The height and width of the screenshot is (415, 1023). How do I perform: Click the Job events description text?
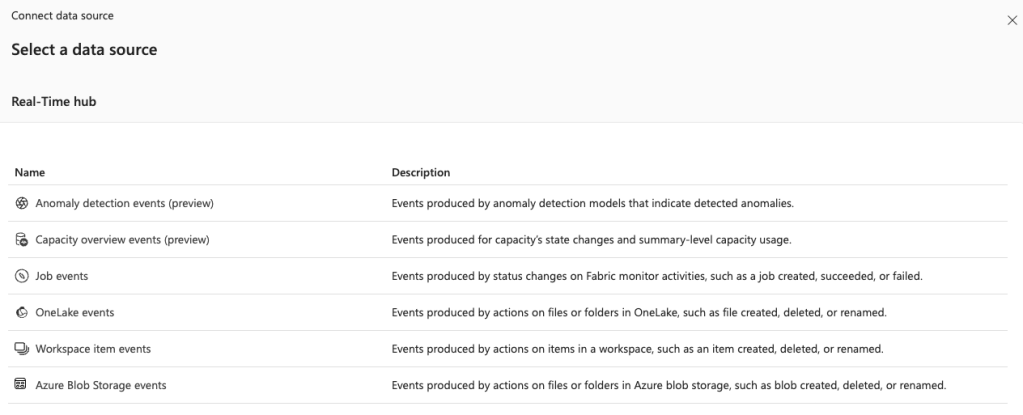(655, 276)
